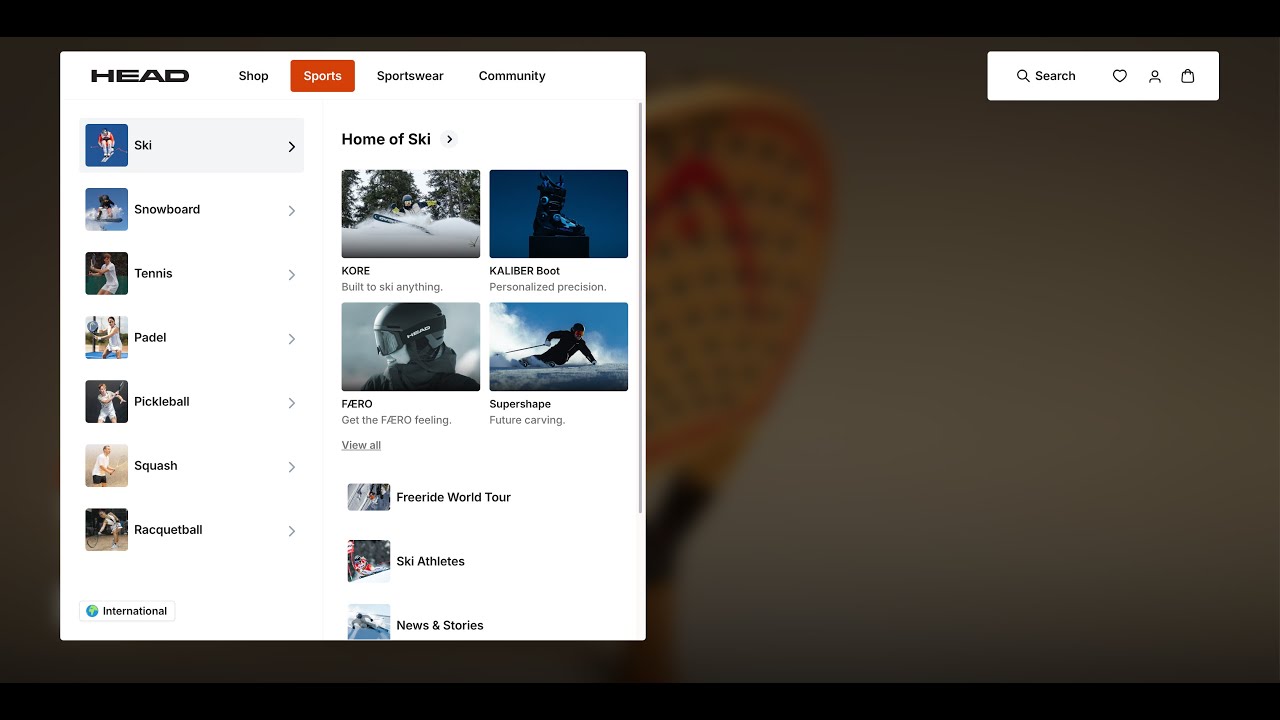Open the Sportswear menu
The width and height of the screenshot is (1280, 720).
pos(410,76)
